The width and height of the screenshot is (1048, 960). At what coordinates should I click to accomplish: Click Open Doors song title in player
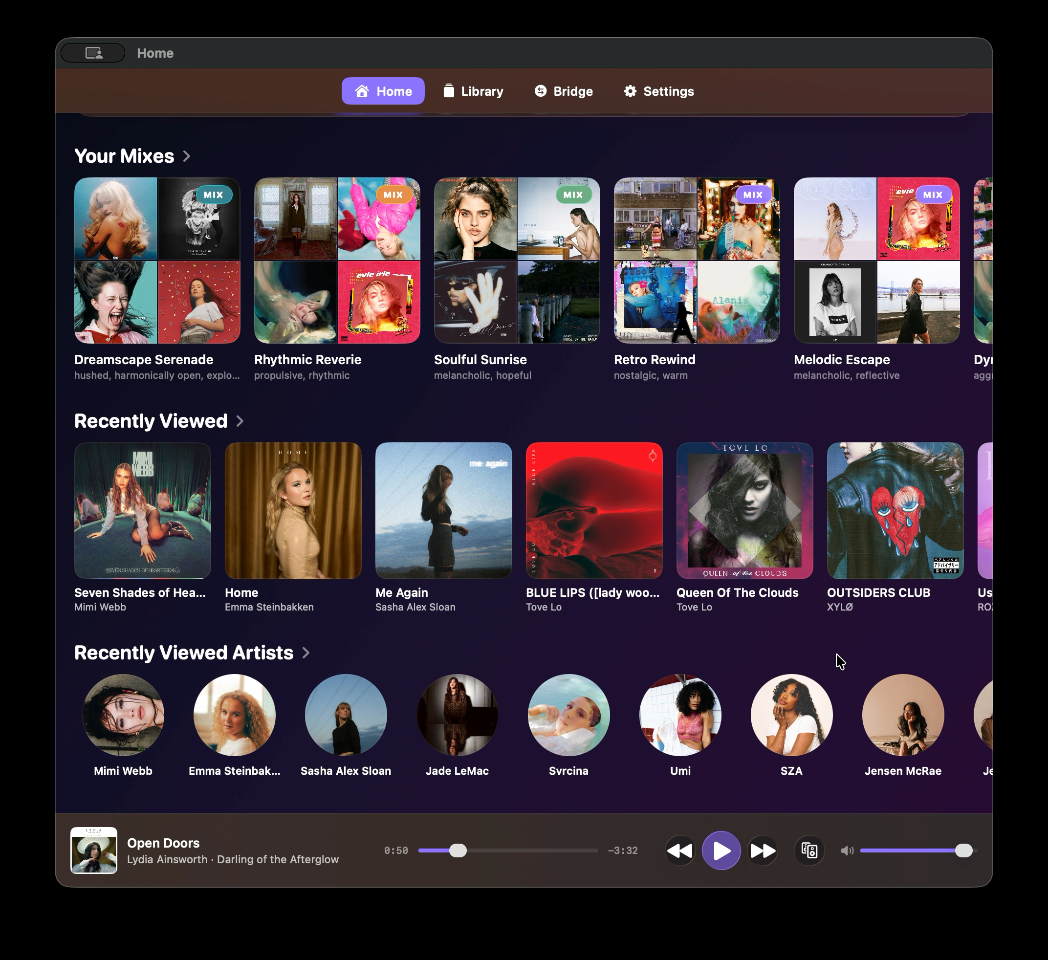tap(163, 843)
